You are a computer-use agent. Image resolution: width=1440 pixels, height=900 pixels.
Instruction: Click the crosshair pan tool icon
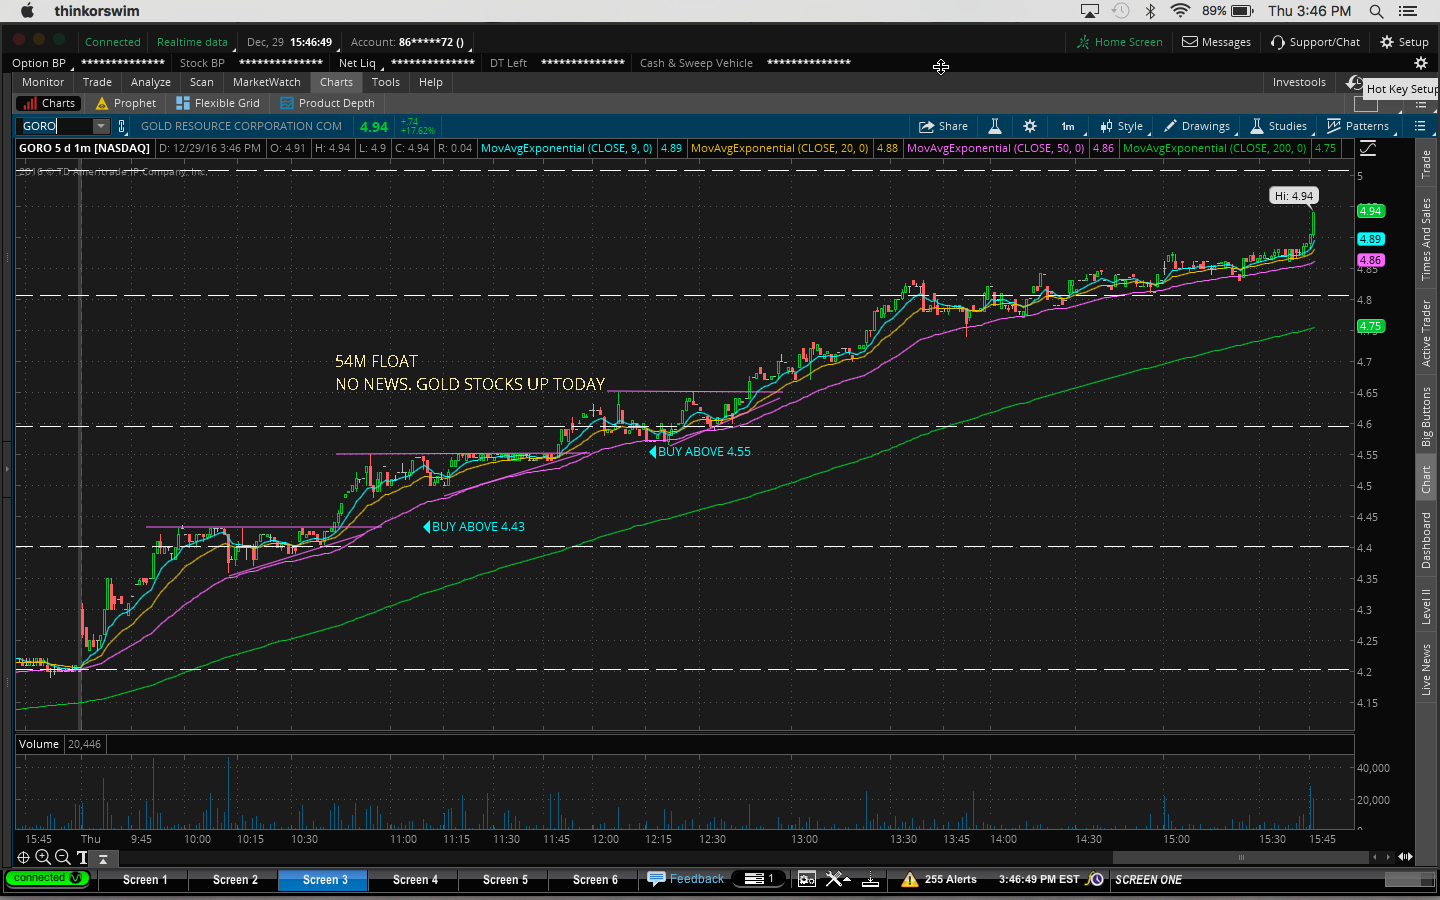23,857
